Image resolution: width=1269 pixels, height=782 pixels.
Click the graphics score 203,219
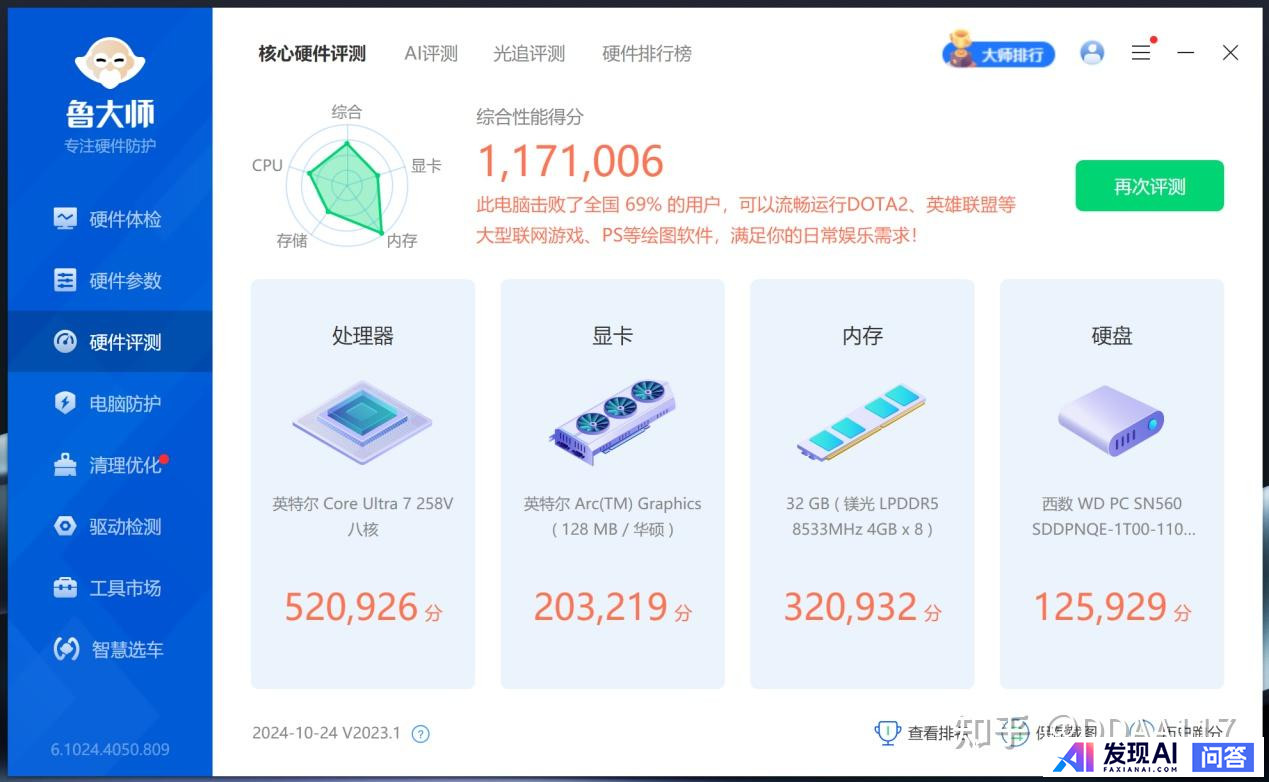coord(600,607)
